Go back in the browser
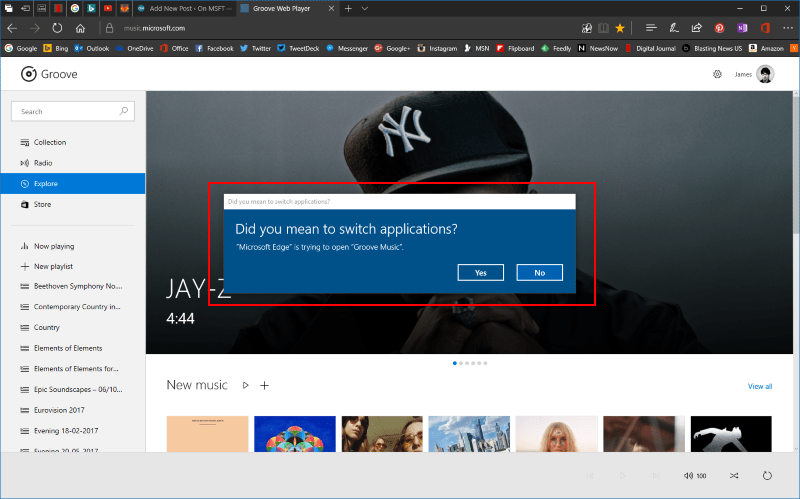This screenshot has height=499, width=800. click(12, 29)
